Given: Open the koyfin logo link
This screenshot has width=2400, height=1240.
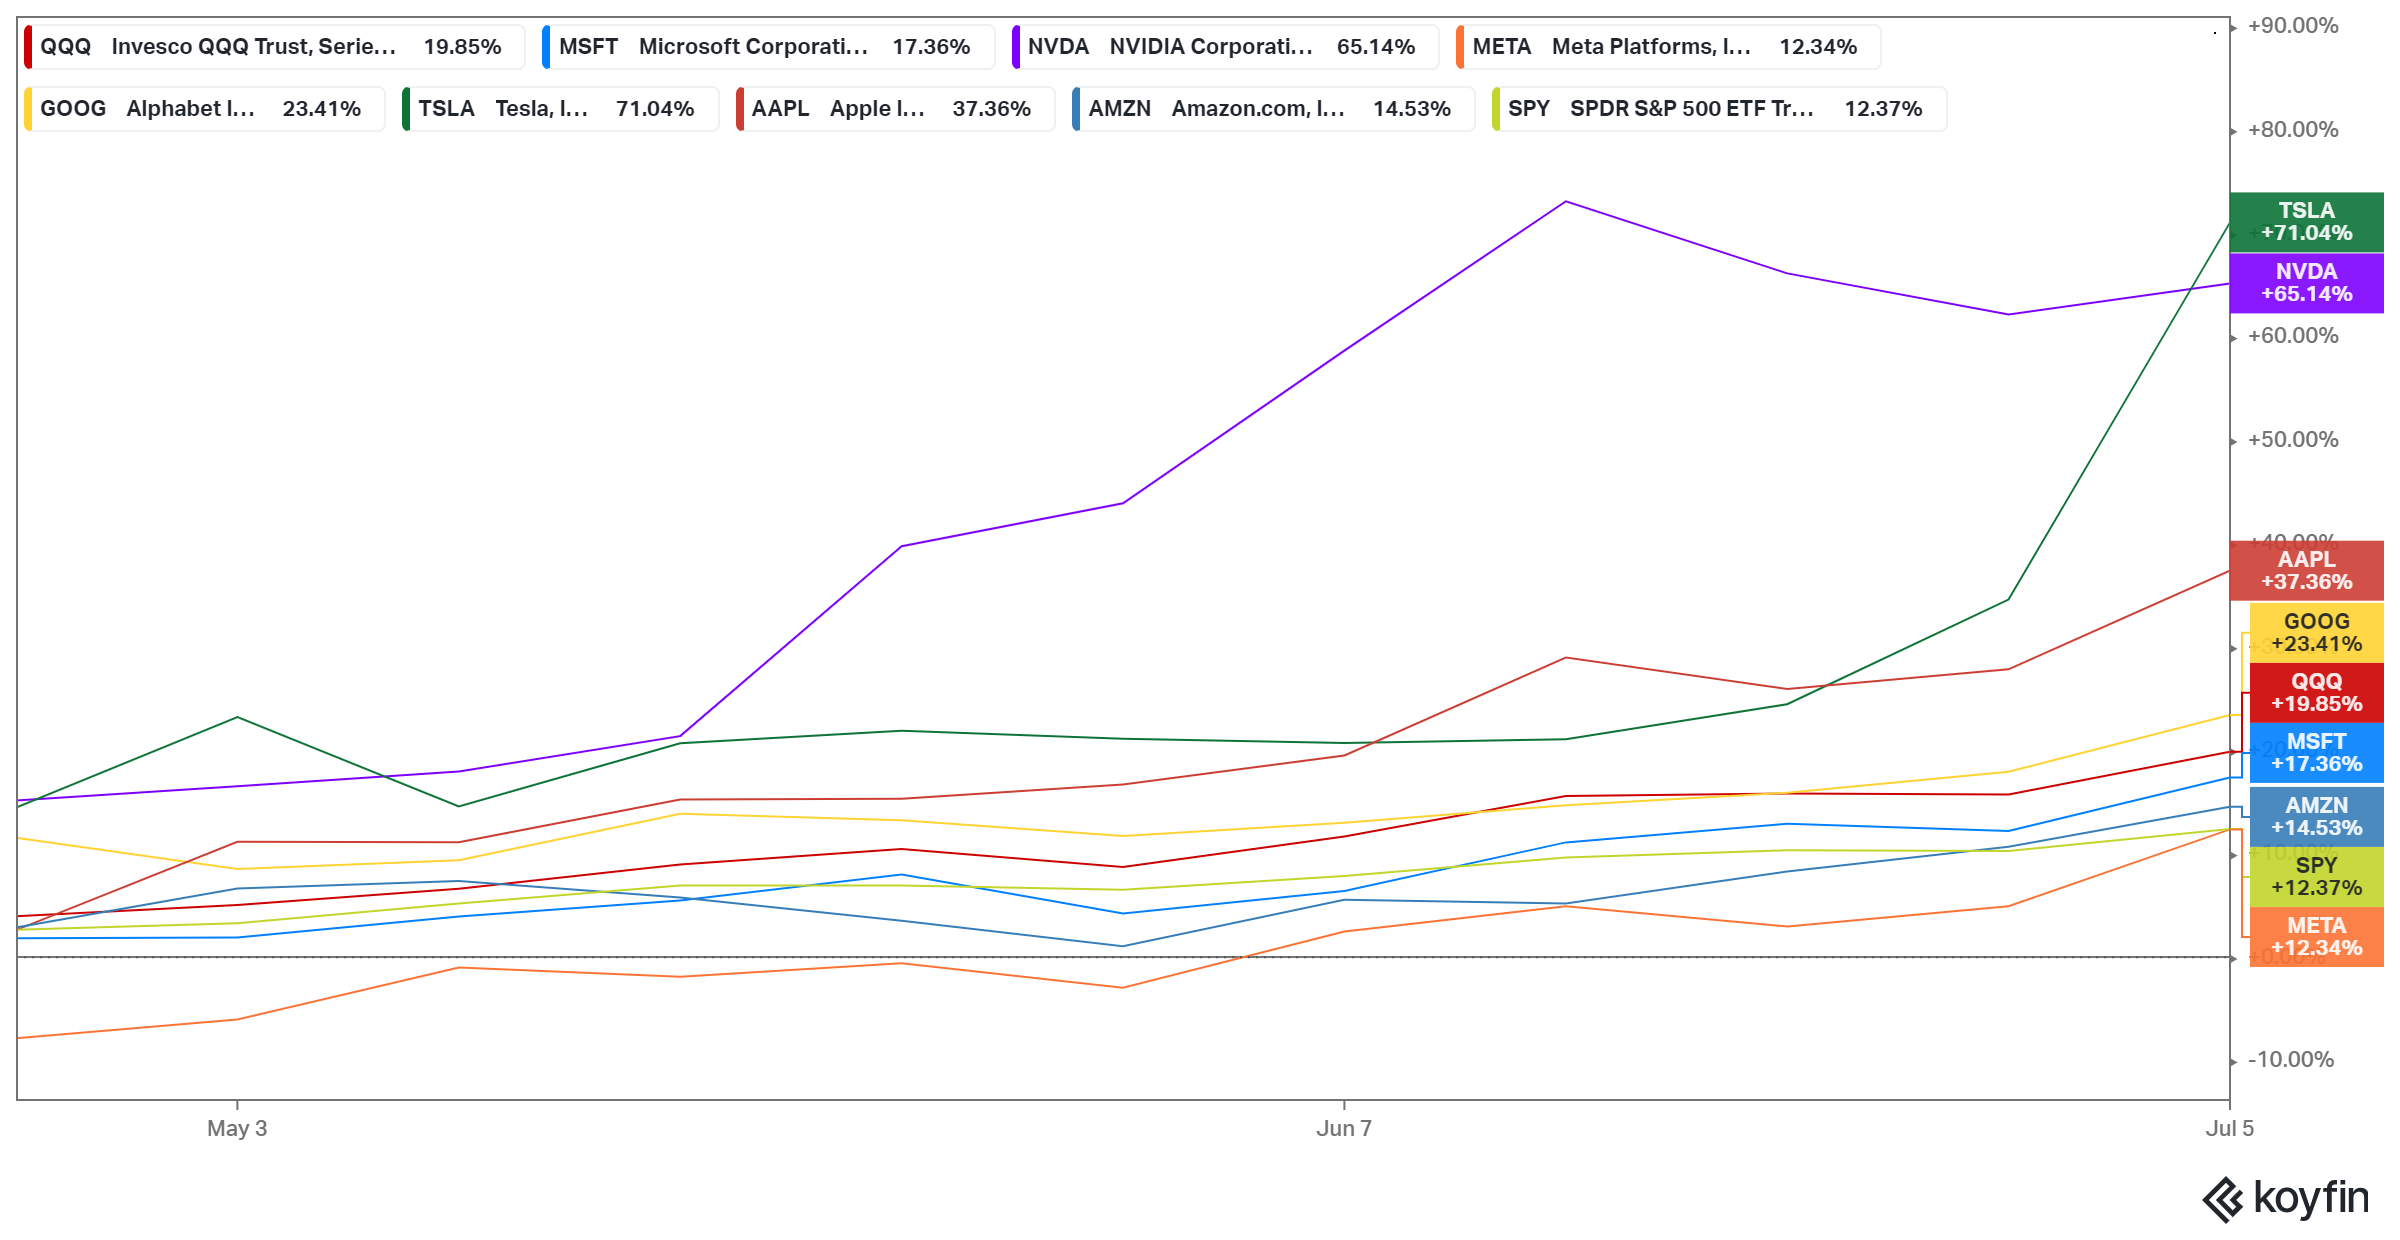Looking at the screenshot, I should (x=2286, y=1199).
